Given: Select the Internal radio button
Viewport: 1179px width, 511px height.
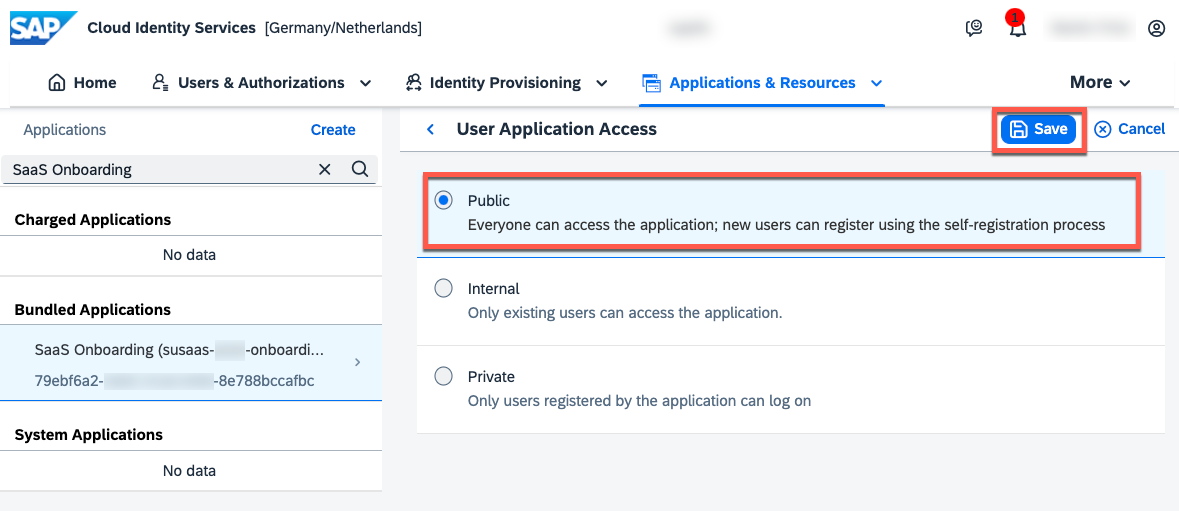Looking at the screenshot, I should 444,288.
